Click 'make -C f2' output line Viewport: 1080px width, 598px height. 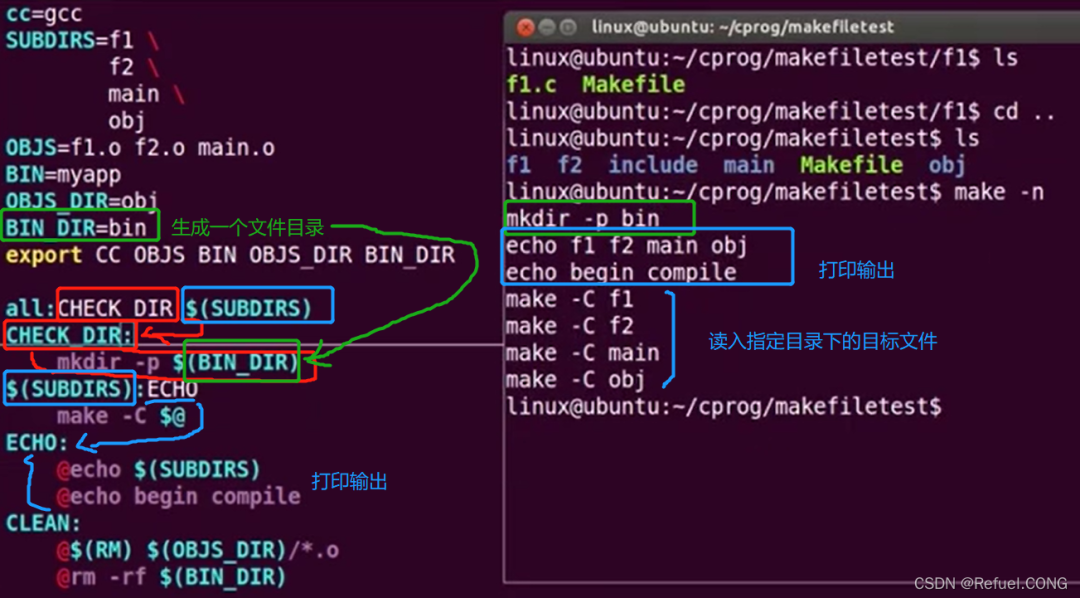pos(569,326)
